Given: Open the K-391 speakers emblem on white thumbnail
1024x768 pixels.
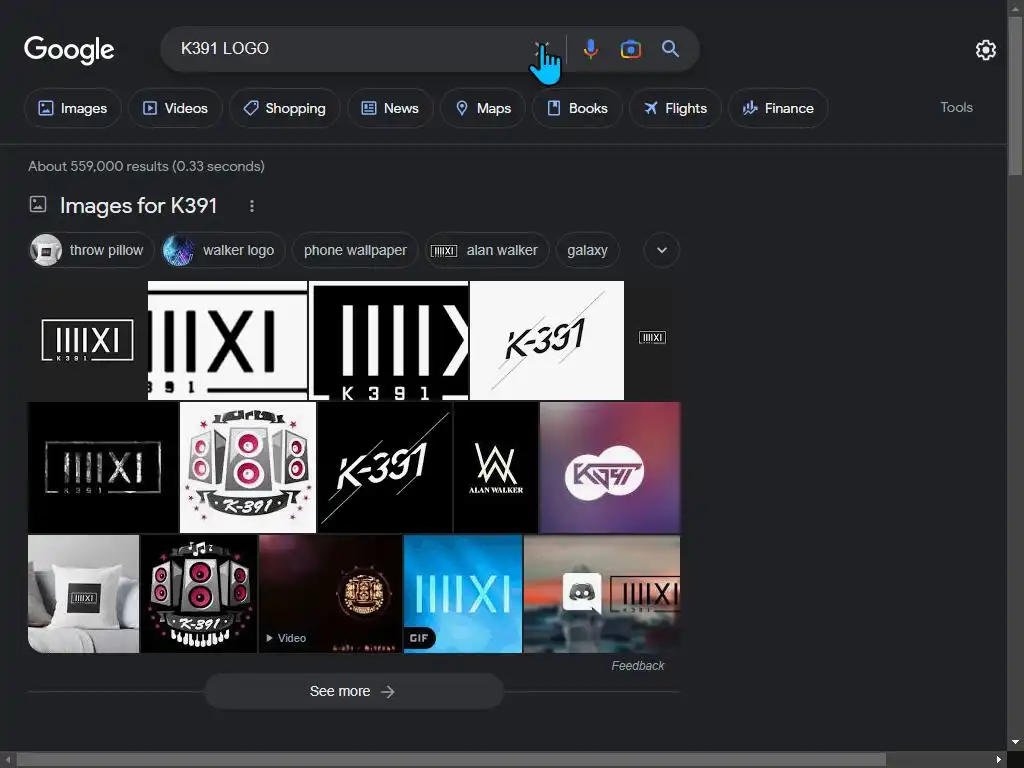Looking at the screenshot, I should 248,468.
